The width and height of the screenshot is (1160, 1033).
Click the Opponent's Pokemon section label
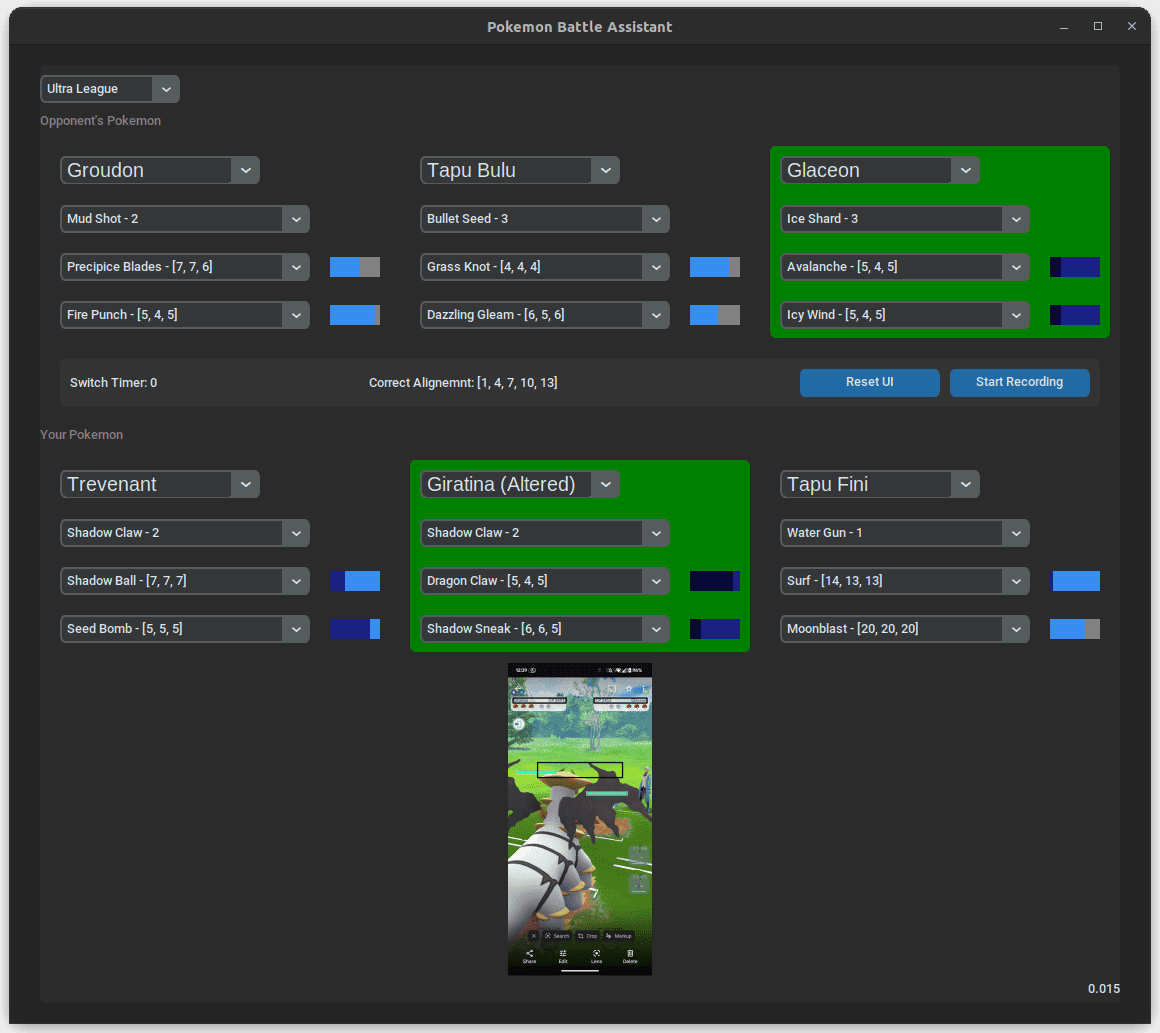101,121
